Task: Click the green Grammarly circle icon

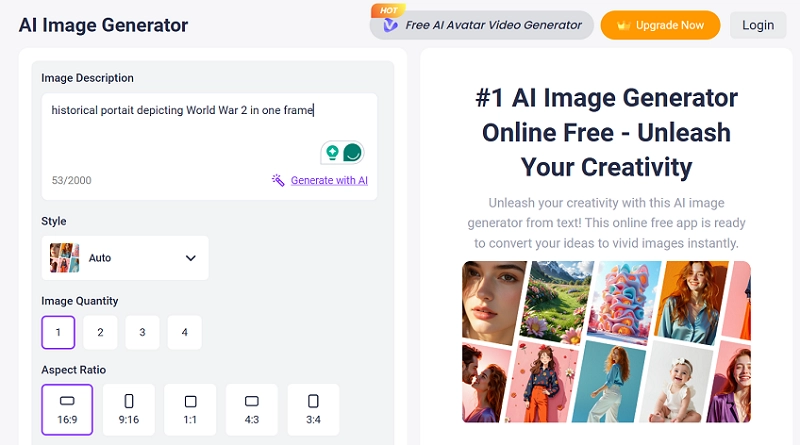Action: click(352, 152)
